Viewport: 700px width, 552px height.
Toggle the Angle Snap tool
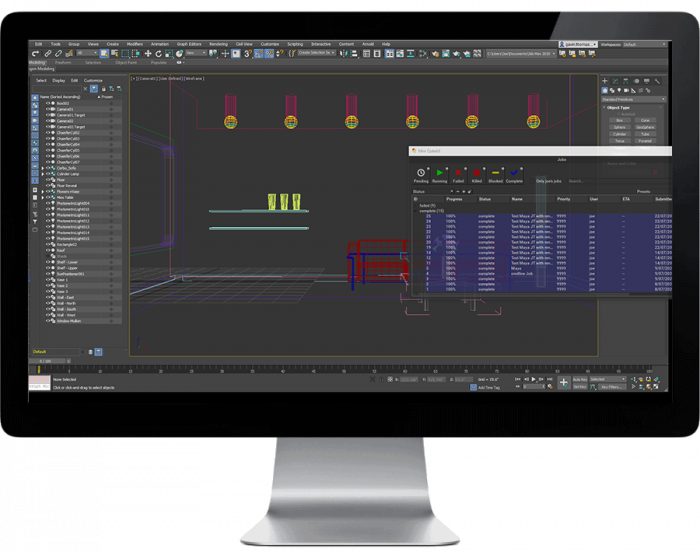coord(258,54)
